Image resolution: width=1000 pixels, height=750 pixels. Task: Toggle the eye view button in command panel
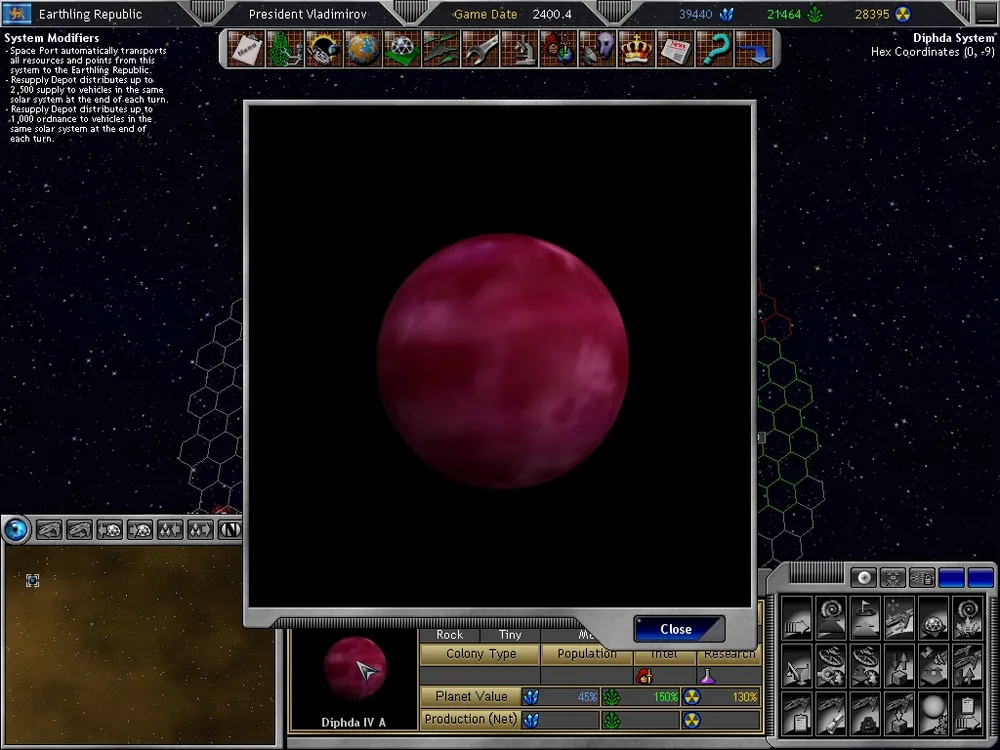coord(863,578)
